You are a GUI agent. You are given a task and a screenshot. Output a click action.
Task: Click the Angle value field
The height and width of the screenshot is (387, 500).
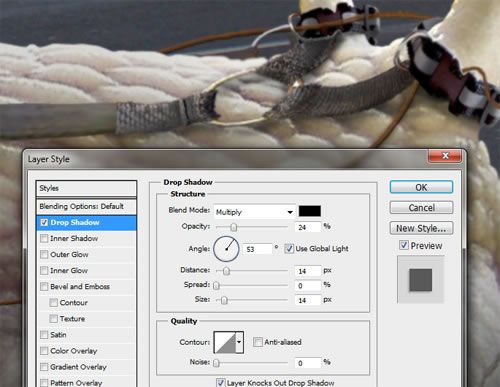pos(258,249)
